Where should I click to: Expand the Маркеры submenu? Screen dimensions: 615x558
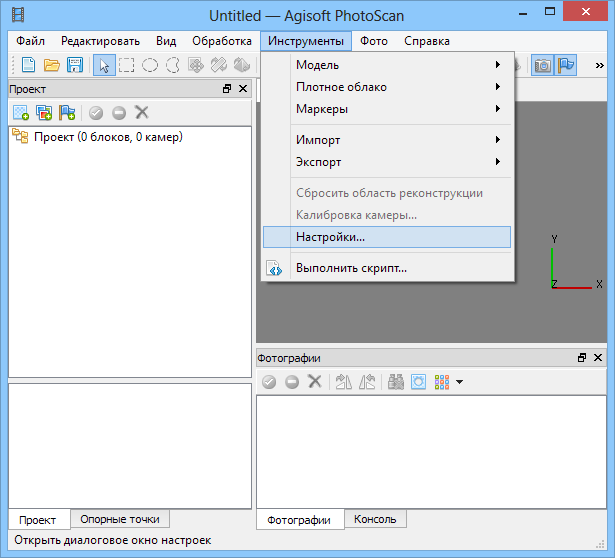[x=387, y=109]
